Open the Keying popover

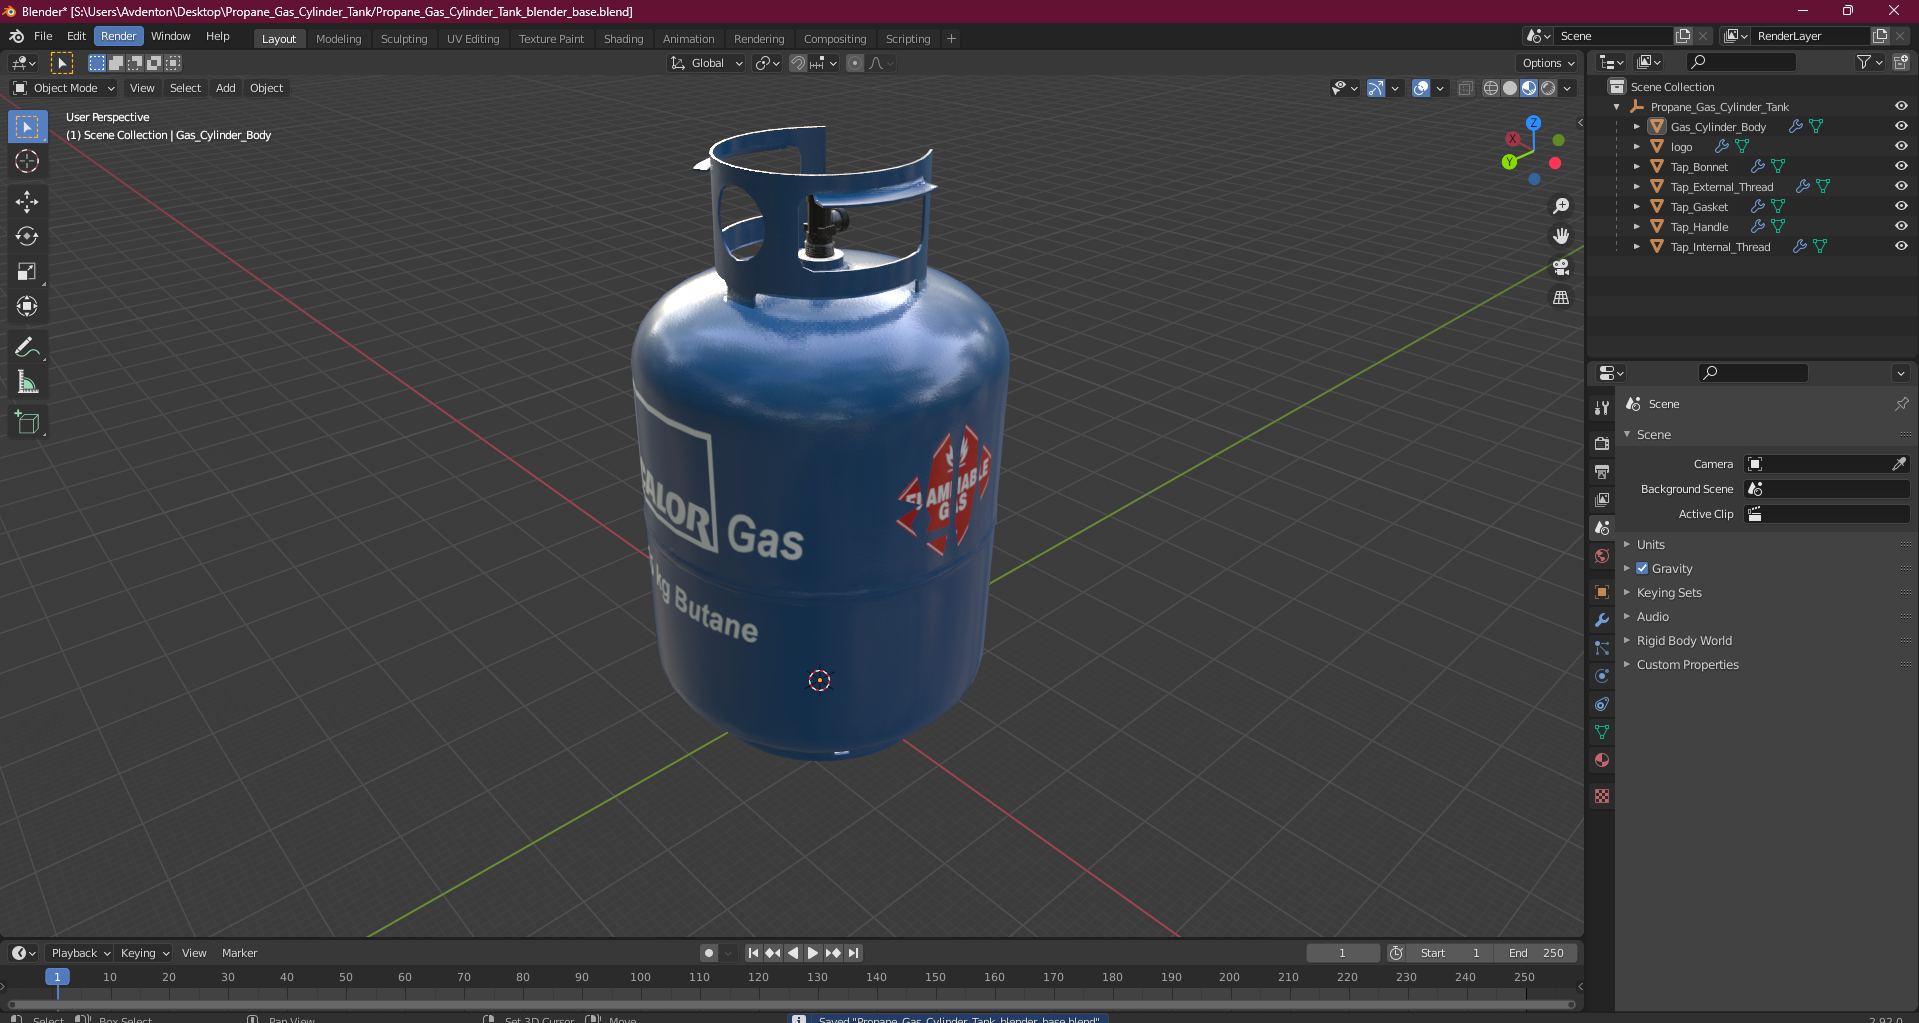click(145, 953)
